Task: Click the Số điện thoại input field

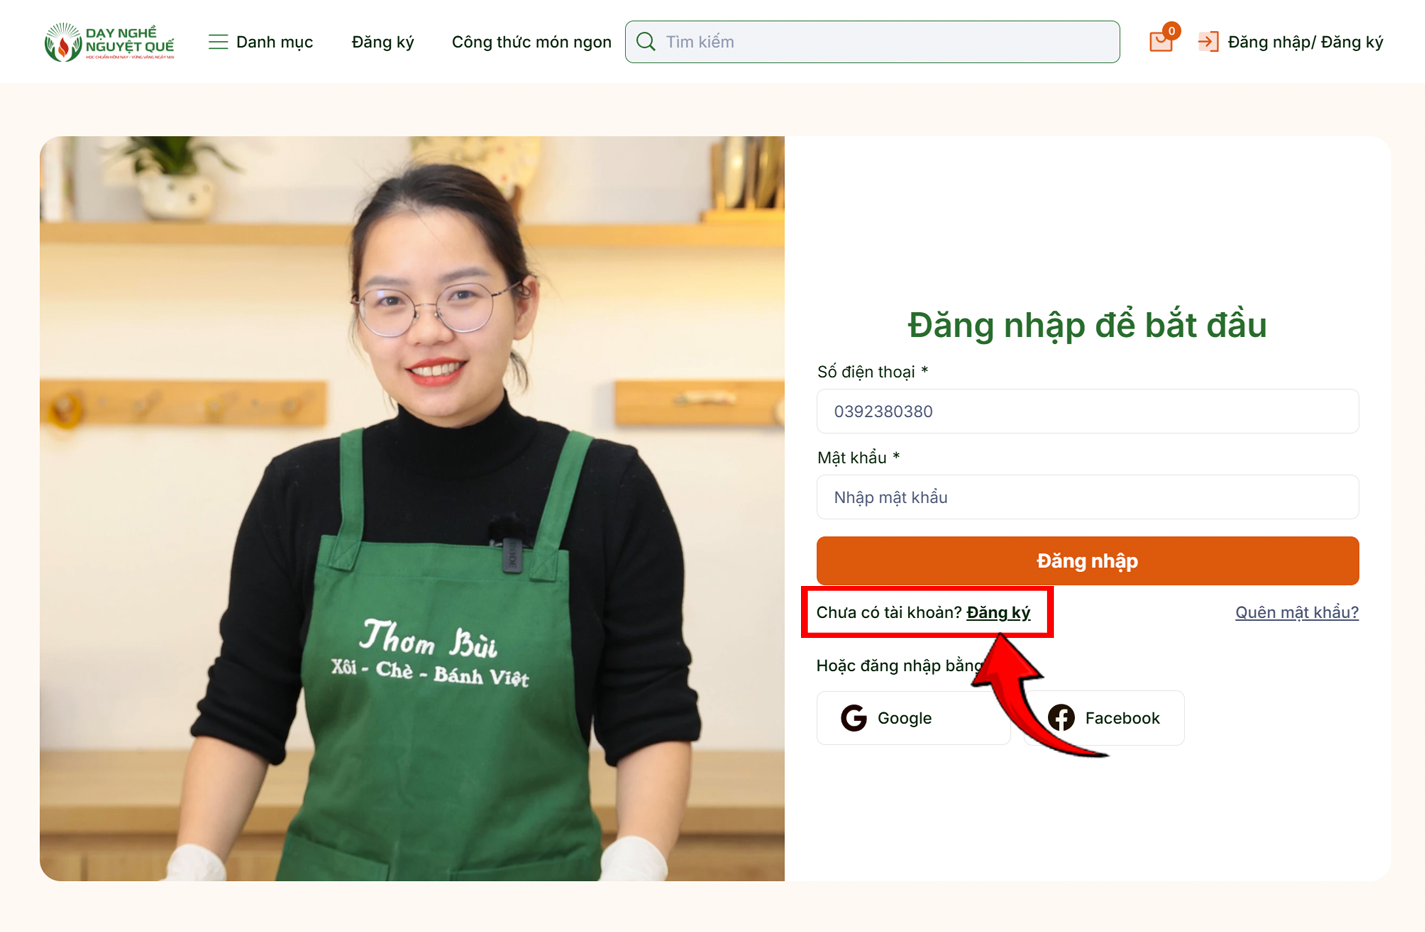Action: pyautogui.click(x=1087, y=411)
